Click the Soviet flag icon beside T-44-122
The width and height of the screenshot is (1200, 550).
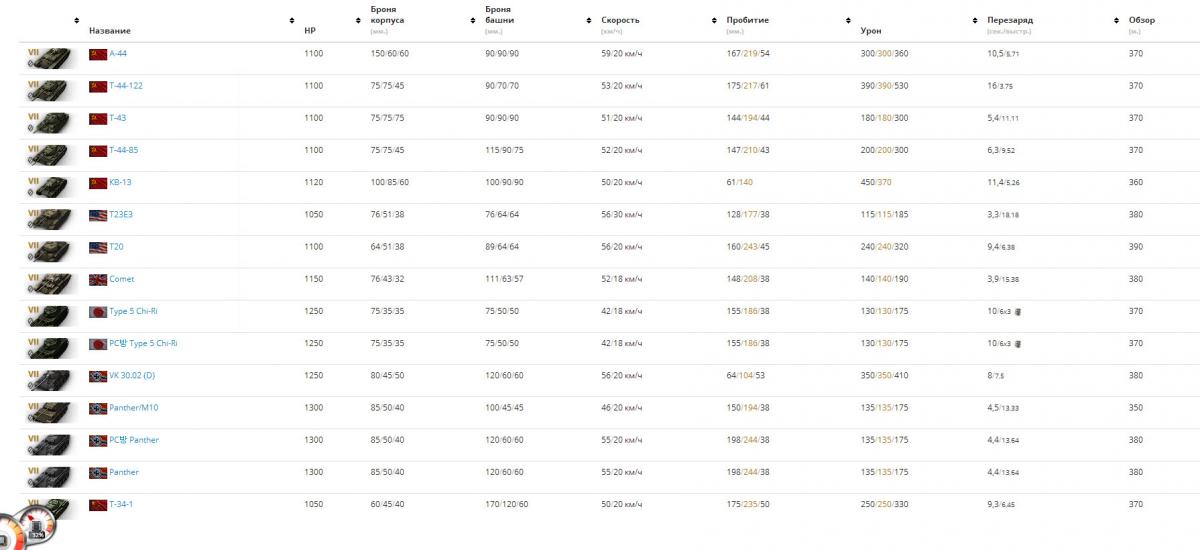pyautogui.click(x=98, y=86)
